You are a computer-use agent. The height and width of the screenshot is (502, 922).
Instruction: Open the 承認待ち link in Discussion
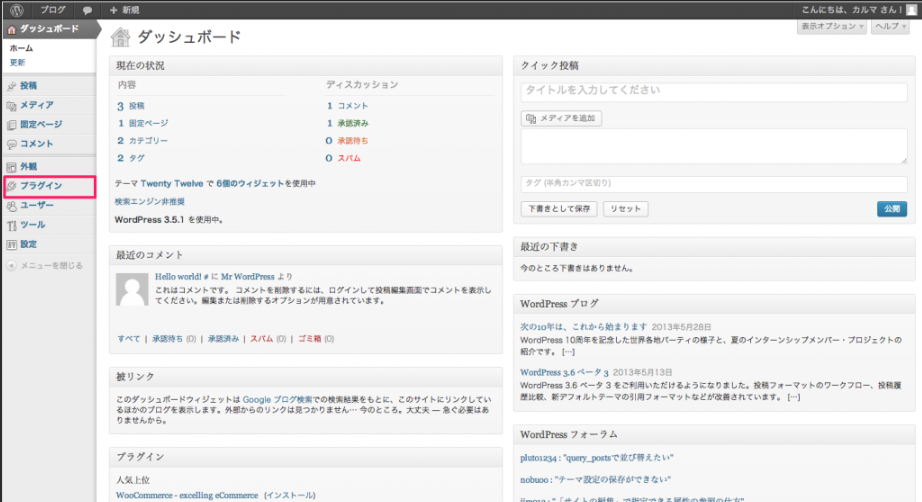point(353,141)
